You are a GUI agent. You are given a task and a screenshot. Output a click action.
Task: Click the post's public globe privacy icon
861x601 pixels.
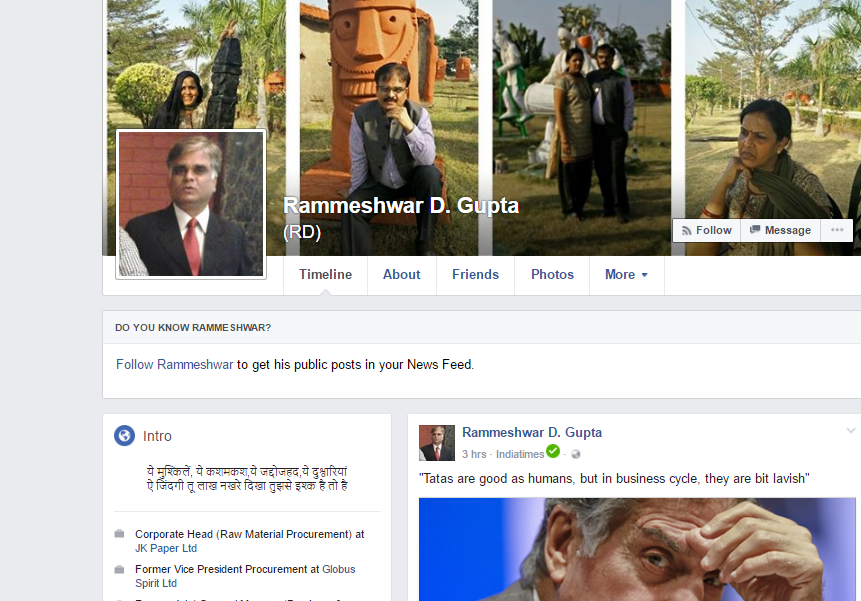click(x=575, y=454)
